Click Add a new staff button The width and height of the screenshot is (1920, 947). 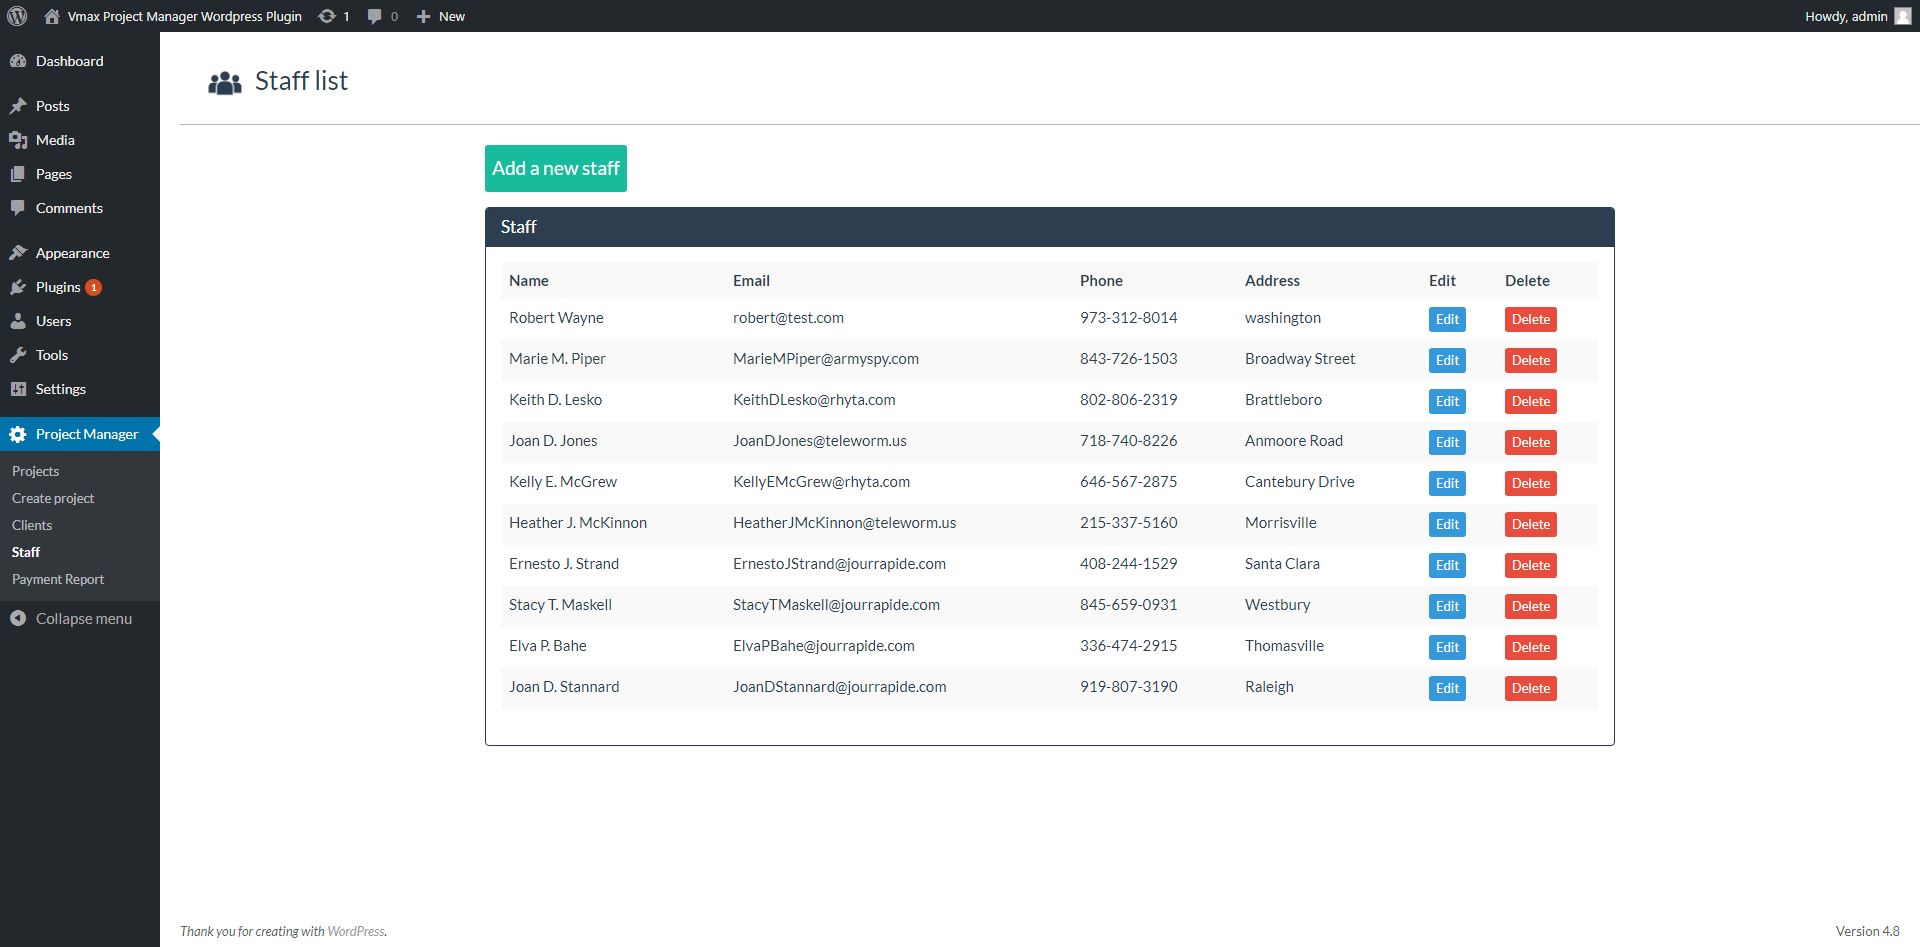[556, 168]
